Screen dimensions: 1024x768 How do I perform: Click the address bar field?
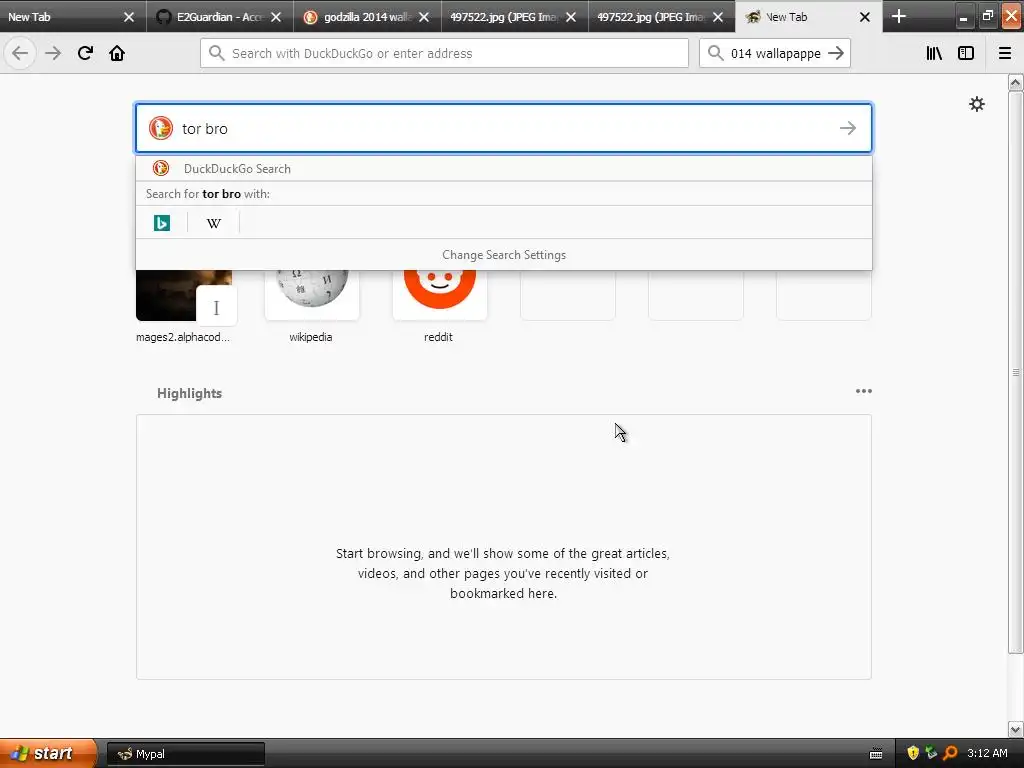(x=444, y=53)
